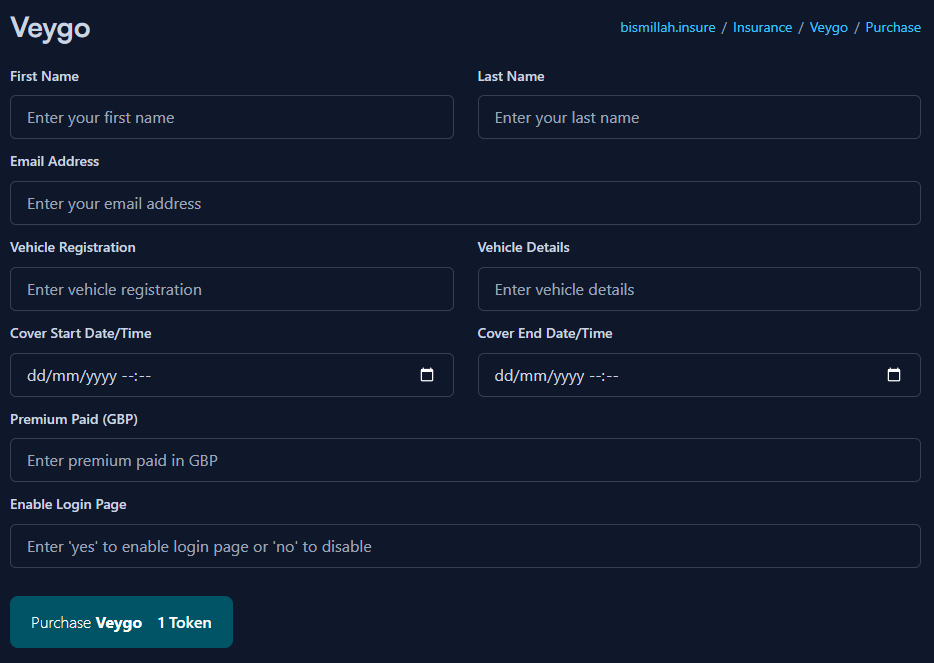Open the Cover Start Date calendar picker icon
This screenshot has width=934, height=663.
pyautogui.click(x=427, y=374)
